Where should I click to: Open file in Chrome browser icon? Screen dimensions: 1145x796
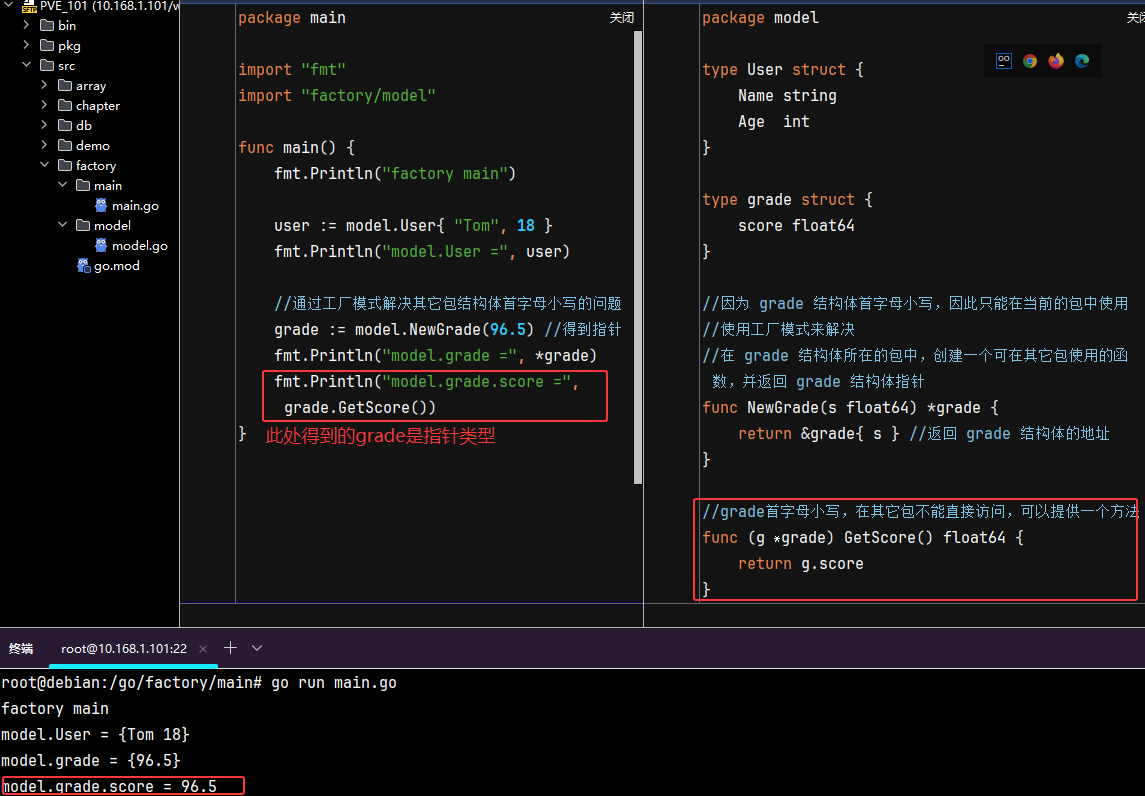pos(1030,61)
